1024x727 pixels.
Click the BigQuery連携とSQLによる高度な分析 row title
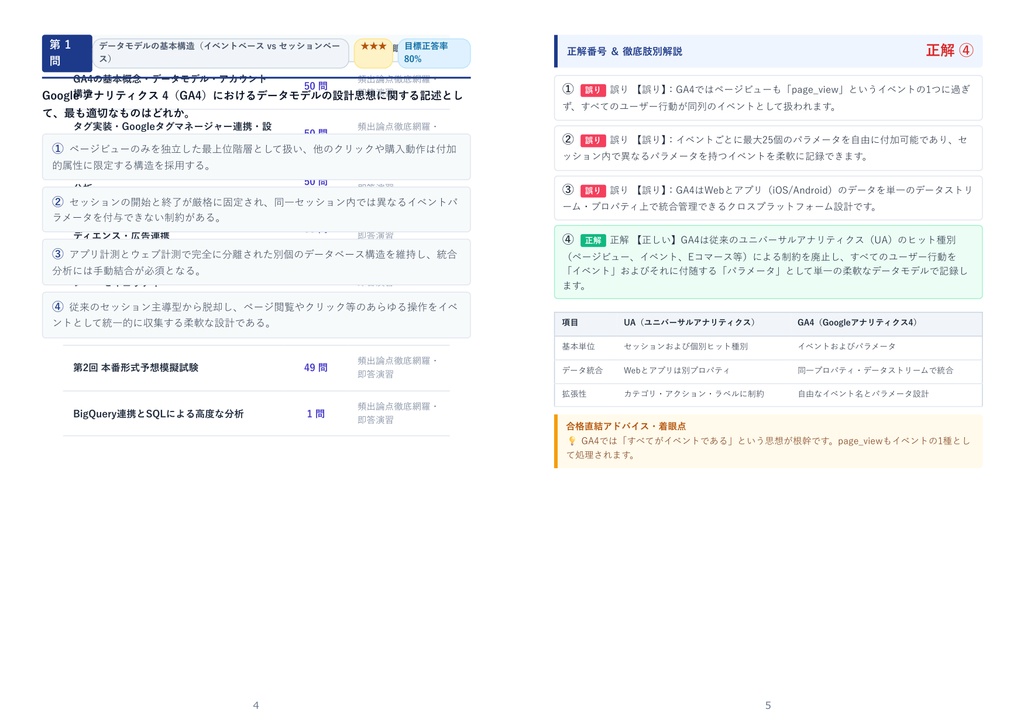coord(158,414)
